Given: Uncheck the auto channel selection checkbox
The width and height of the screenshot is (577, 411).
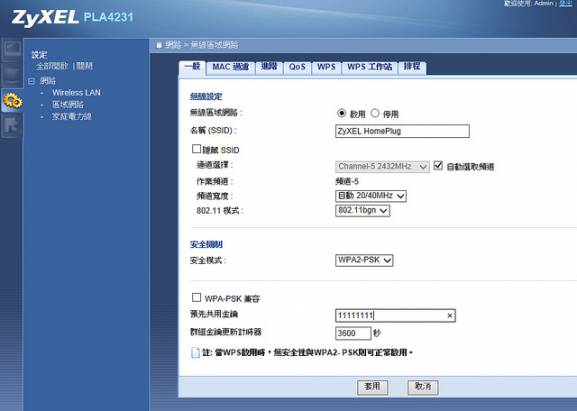Looking at the screenshot, I should (x=438, y=165).
